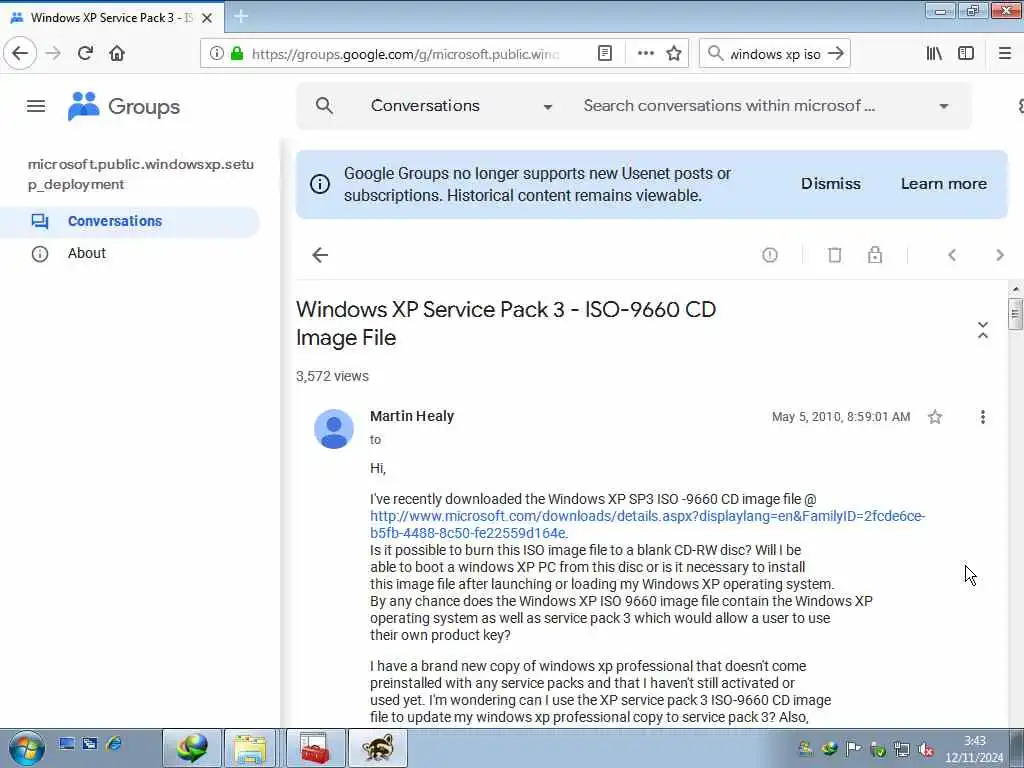
Task: Click the Groups search magnifier icon
Action: tap(325, 106)
